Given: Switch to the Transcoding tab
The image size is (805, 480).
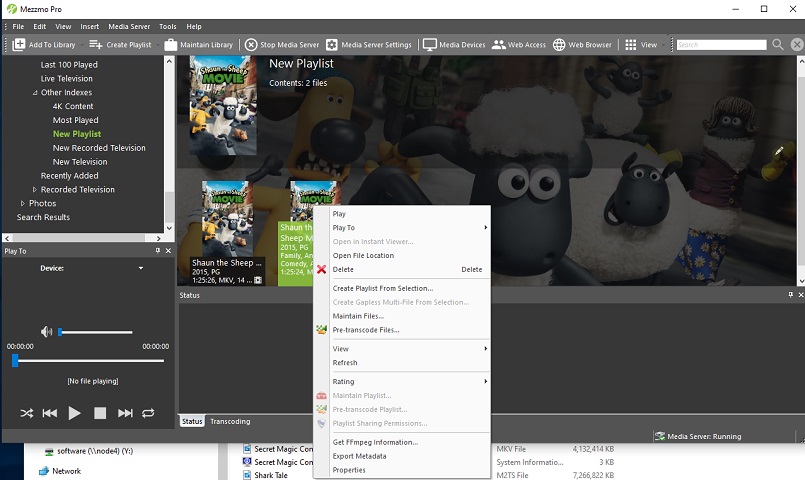Looking at the screenshot, I should (x=230, y=421).
